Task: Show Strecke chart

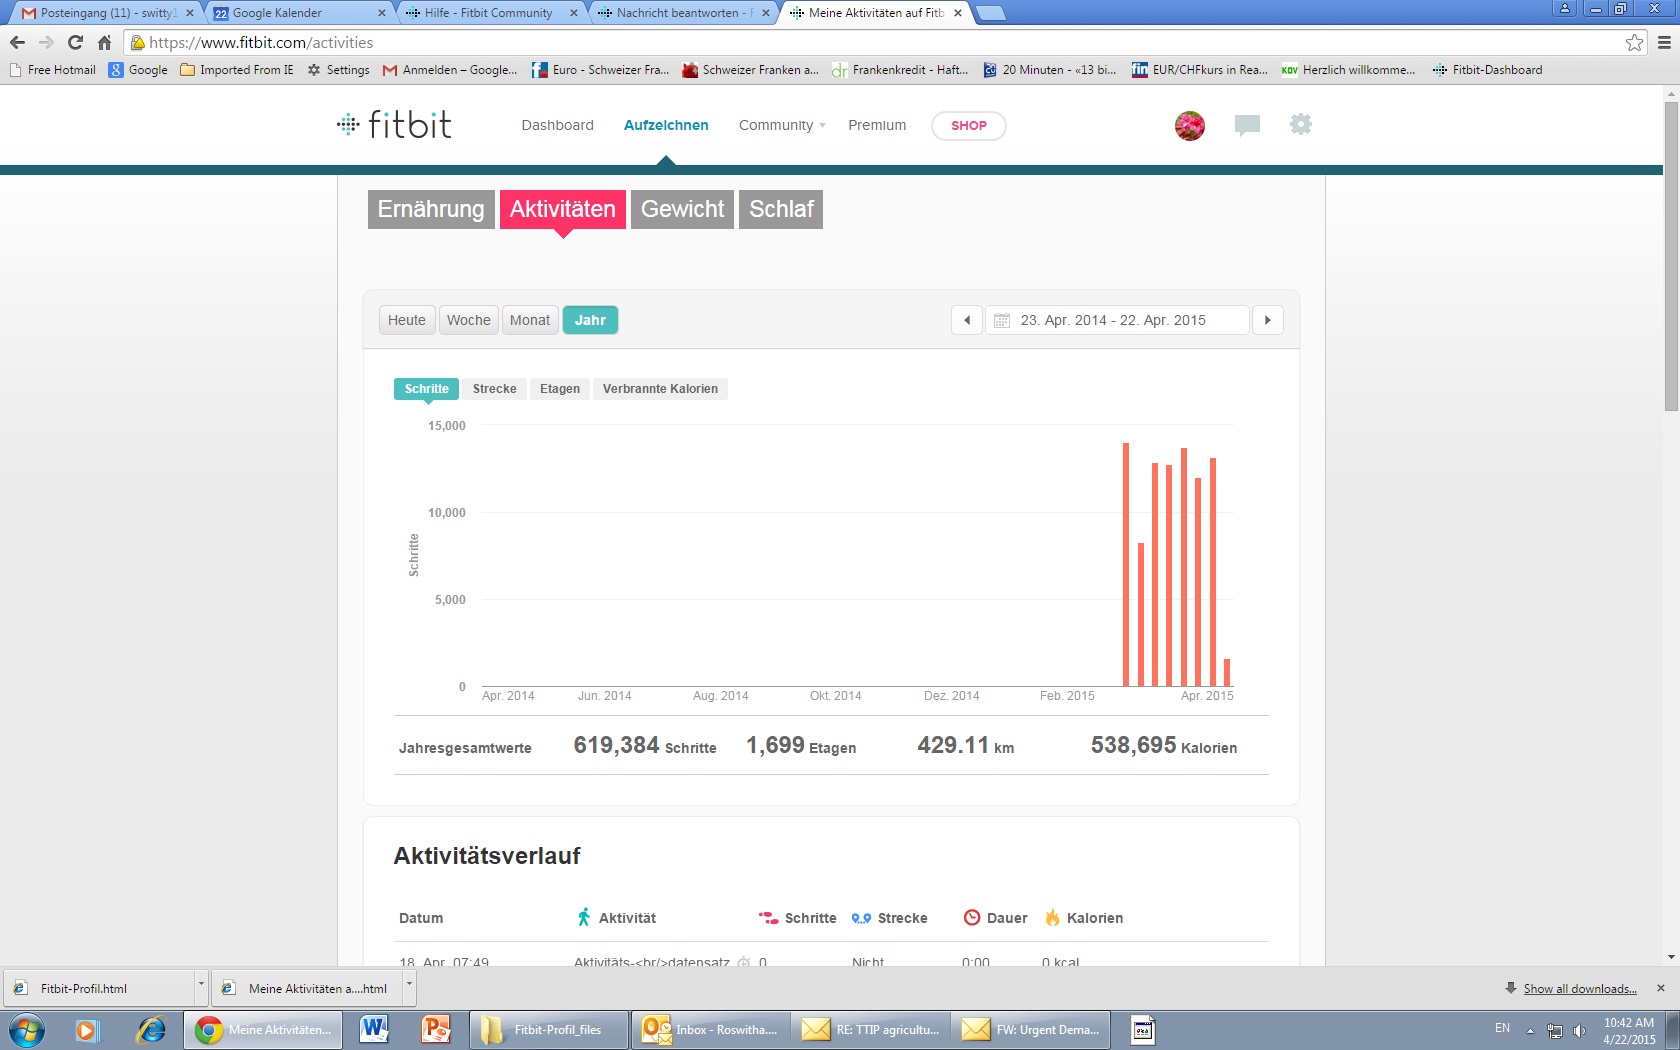Action: click(495, 388)
